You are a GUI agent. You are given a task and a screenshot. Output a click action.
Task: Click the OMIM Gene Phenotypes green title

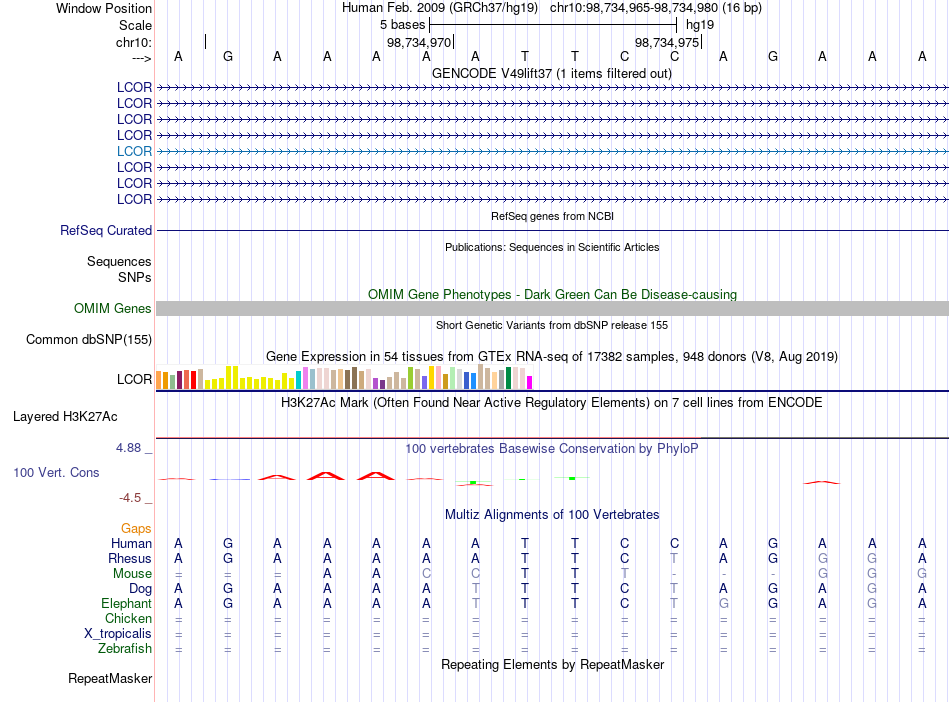coord(552,294)
